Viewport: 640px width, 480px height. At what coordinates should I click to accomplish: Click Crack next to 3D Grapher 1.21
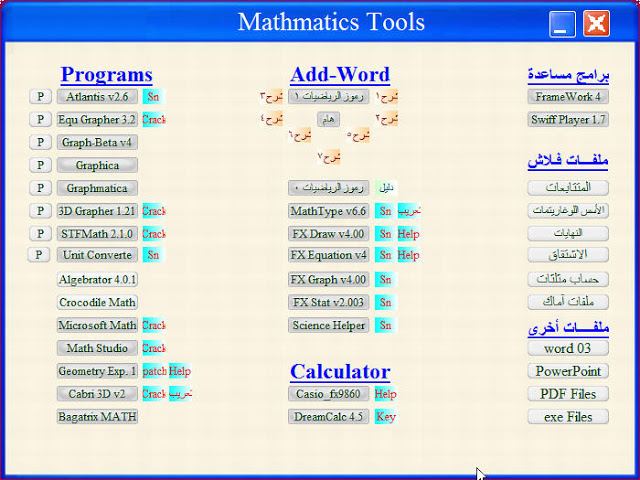[x=154, y=211]
